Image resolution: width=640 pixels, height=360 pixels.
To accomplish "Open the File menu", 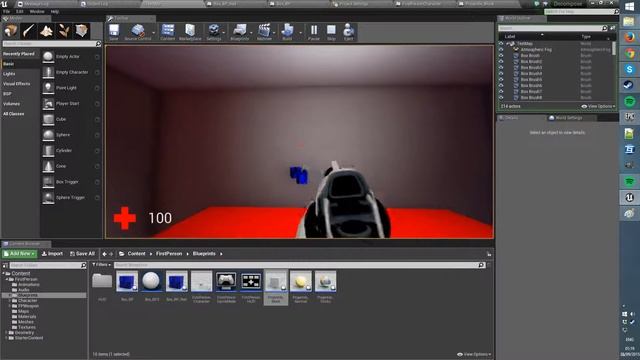I will tap(7, 11).
